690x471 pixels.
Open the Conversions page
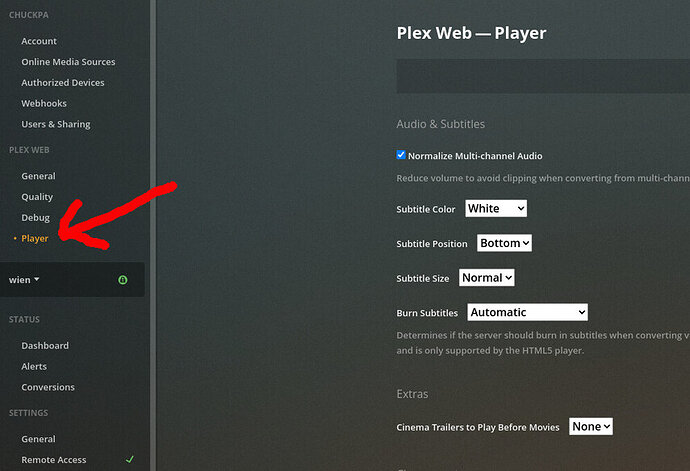(48, 387)
